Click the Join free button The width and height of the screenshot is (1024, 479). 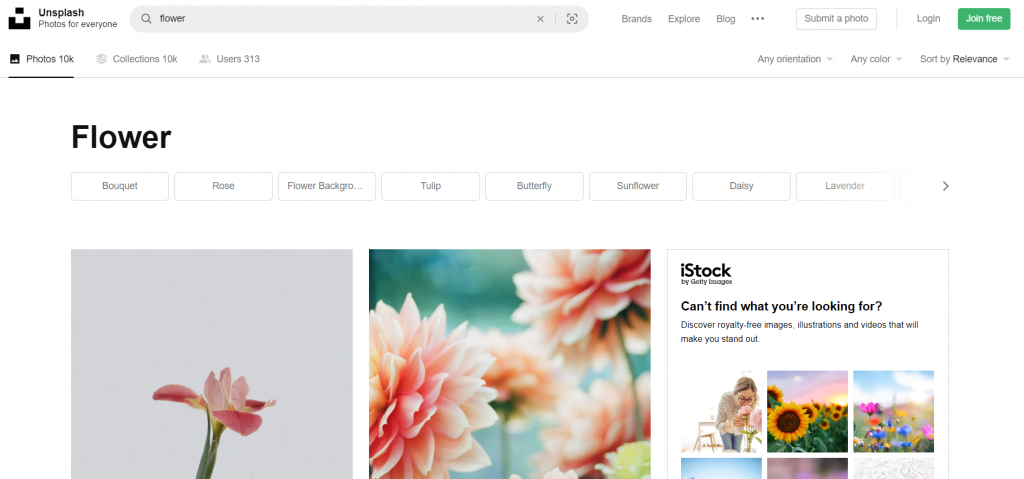point(984,19)
